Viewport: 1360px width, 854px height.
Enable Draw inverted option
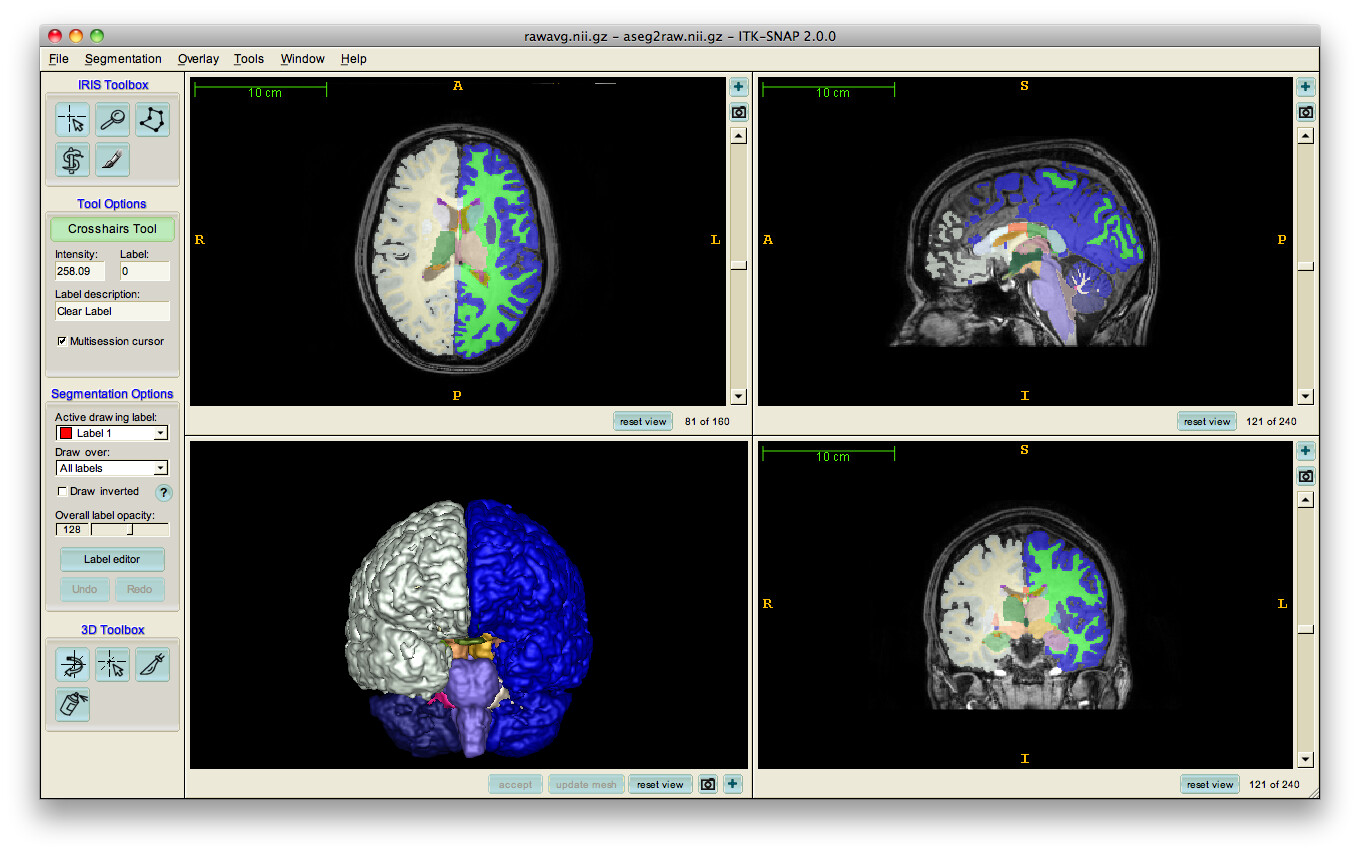pos(63,491)
